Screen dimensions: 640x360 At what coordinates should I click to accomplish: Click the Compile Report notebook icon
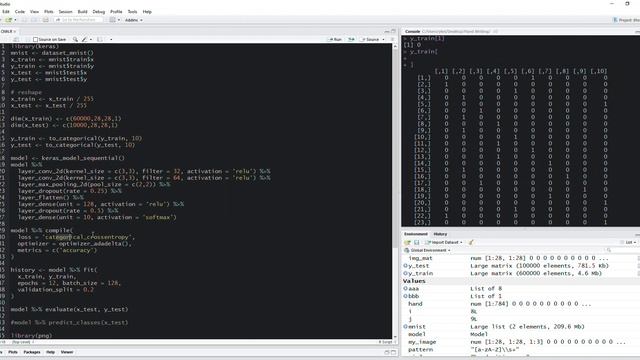(100, 40)
